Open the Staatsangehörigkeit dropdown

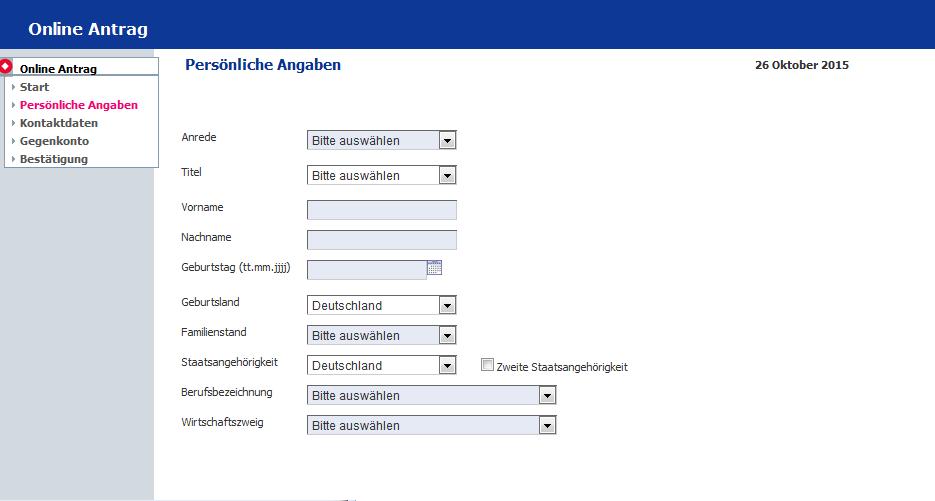pos(382,365)
